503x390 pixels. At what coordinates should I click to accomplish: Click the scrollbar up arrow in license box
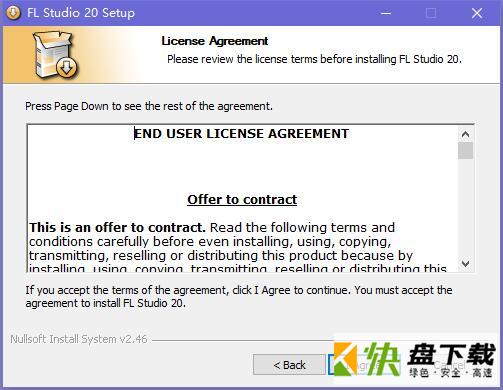click(465, 134)
